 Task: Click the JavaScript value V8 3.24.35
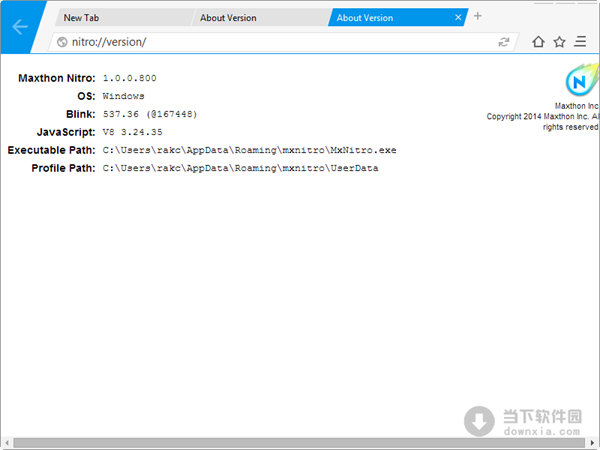132,132
